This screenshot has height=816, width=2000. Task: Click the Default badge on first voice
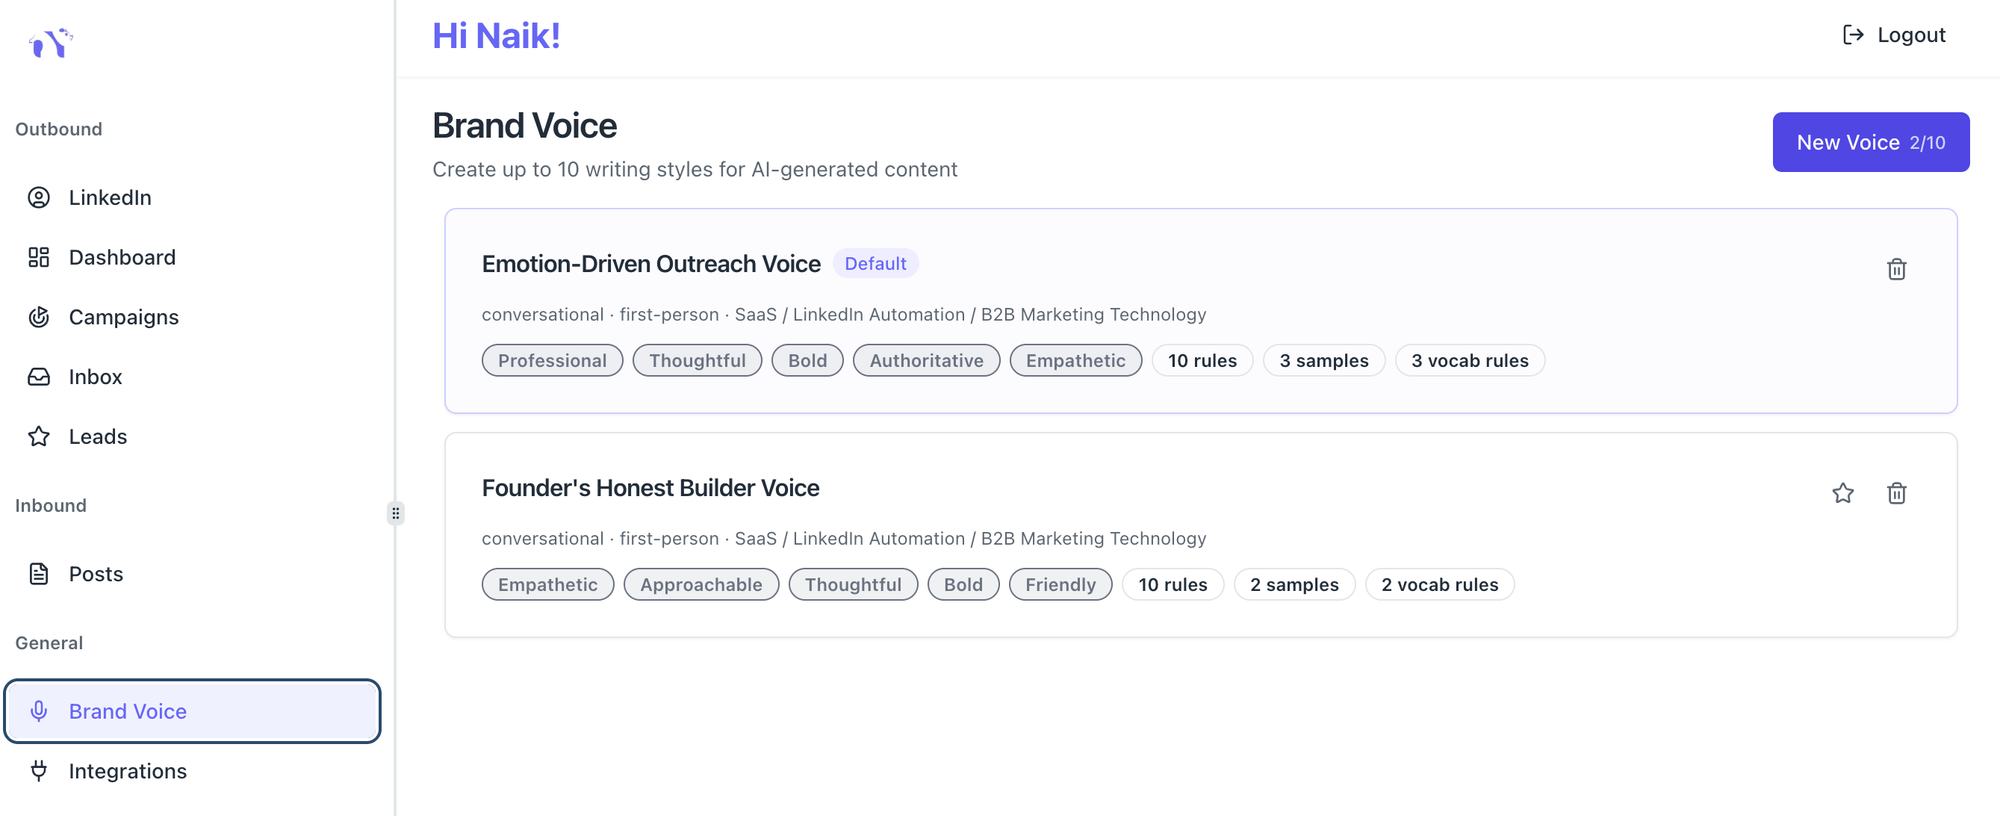(x=875, y=264)
